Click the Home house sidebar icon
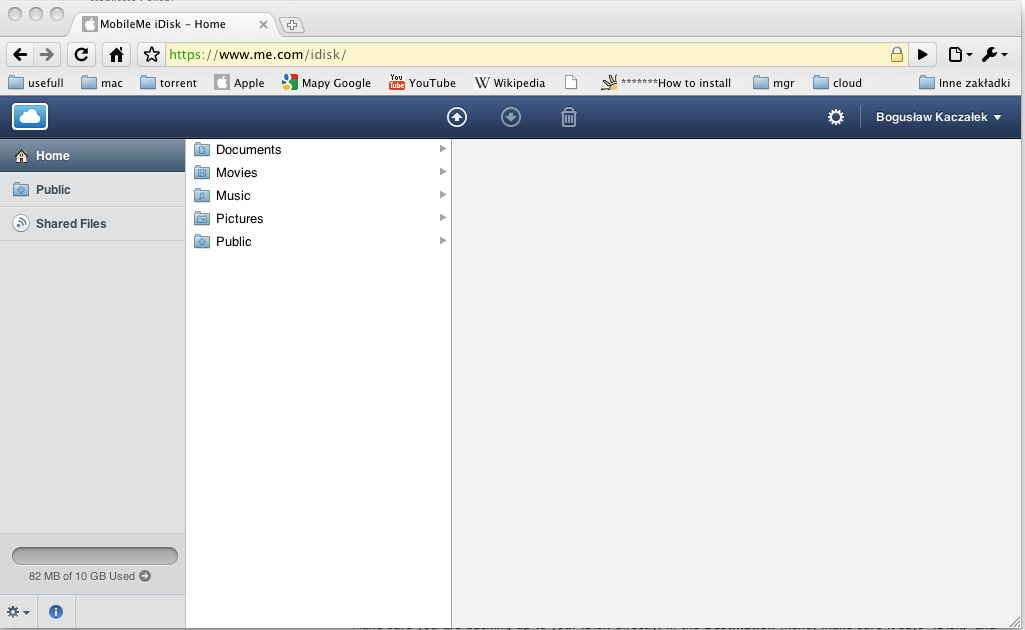The image size is (1025, 630). pyautogui.click(x=22, y=156)
